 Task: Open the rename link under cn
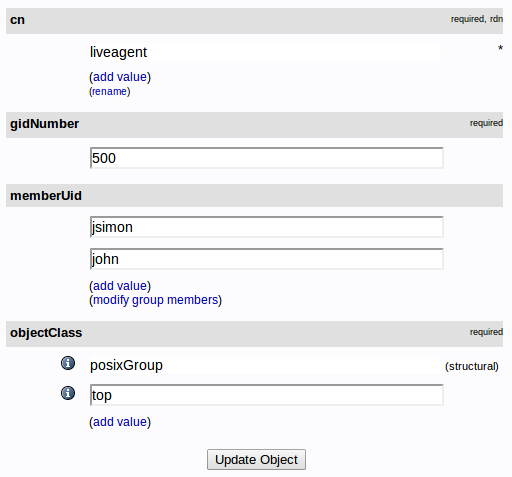(x=109, y=91)
